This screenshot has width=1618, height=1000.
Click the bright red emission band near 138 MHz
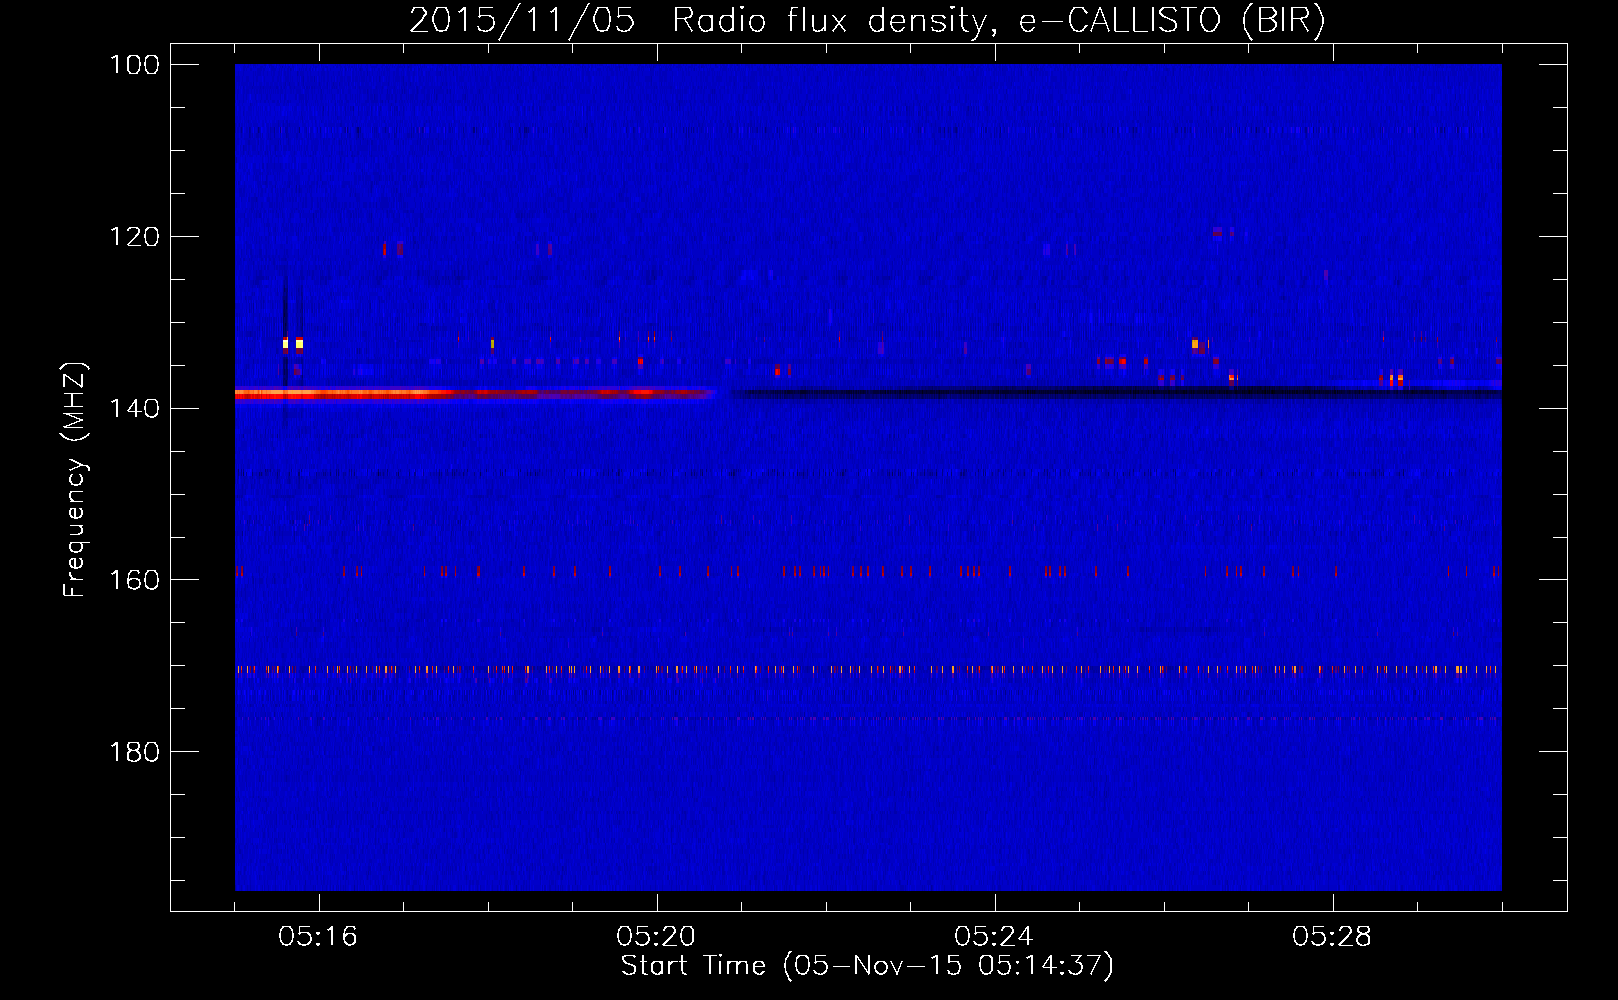(475, 394)
